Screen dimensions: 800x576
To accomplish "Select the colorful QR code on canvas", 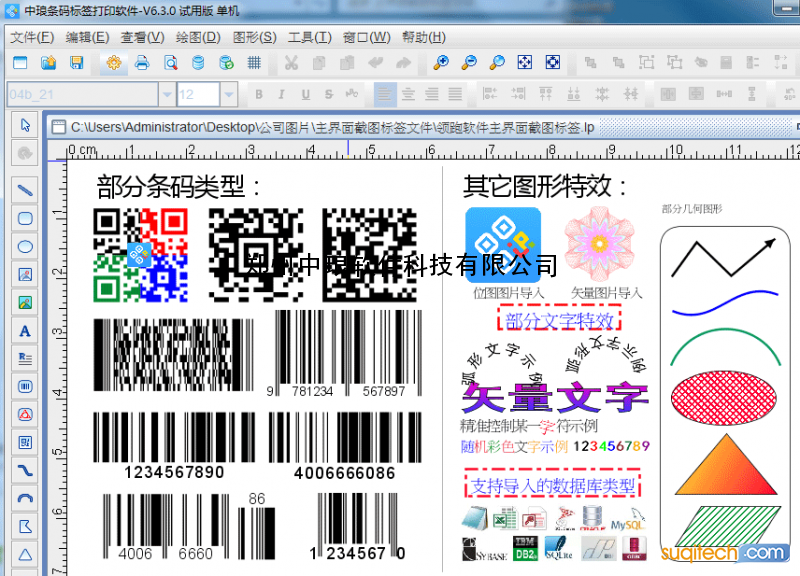I will click(x=140, y=255).
